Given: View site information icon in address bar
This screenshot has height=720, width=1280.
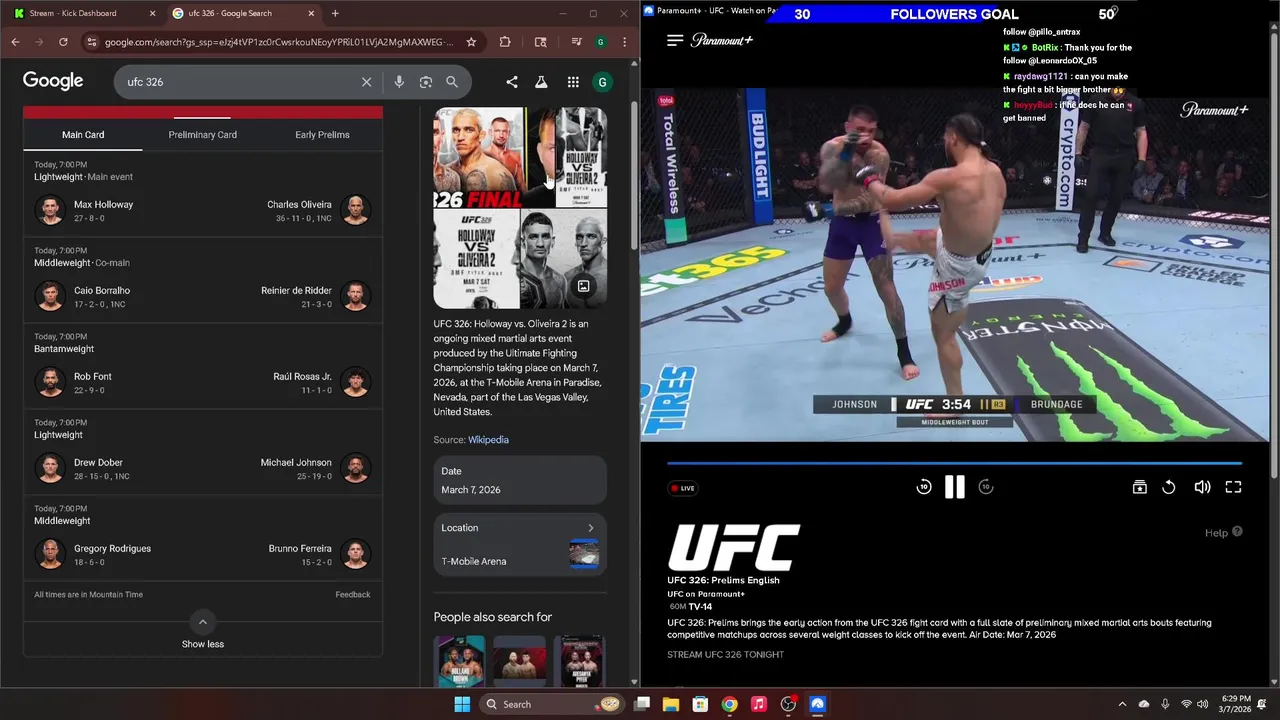Looking at the screenshot, I should tap(92, 42).
